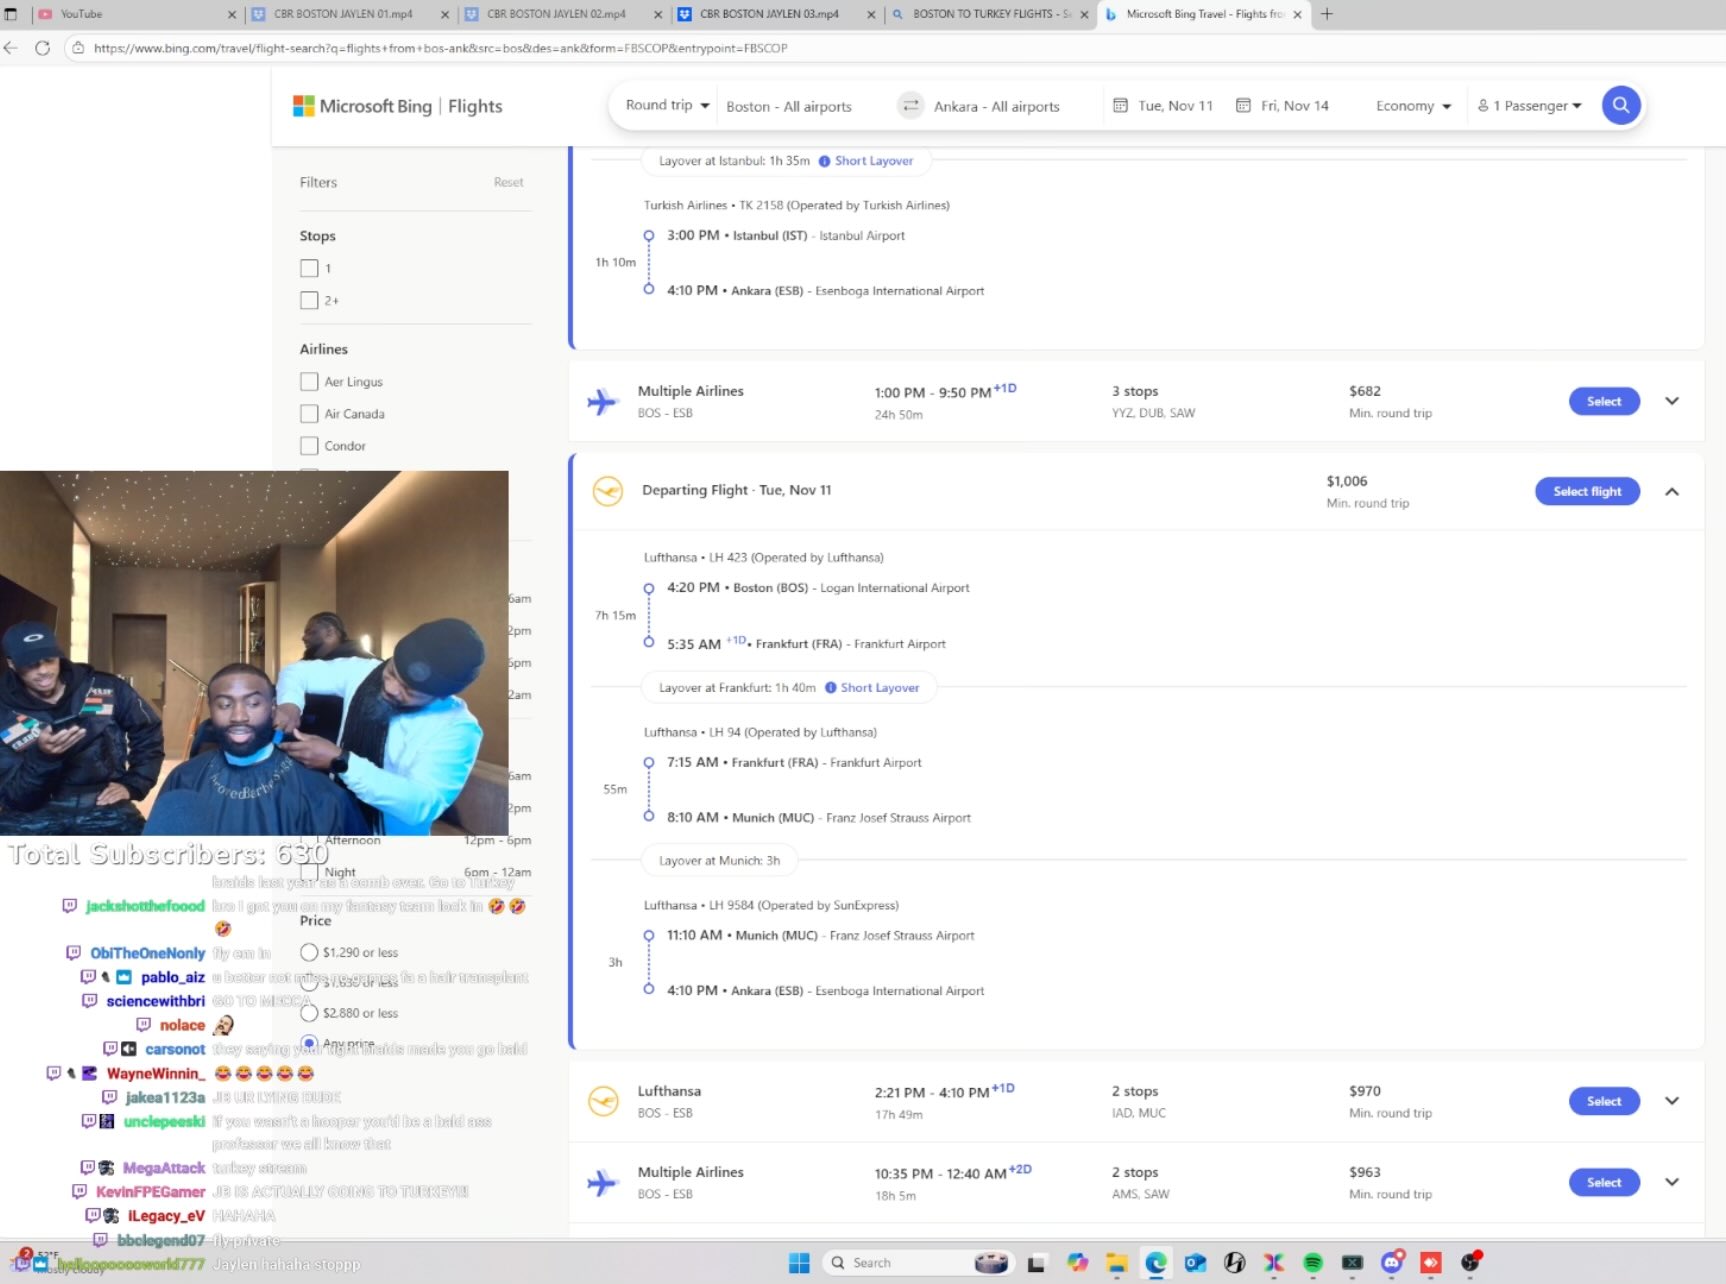The height and width of the screenshot is (1284, 1726).
Task: Switch to CBR BOSTON JAYLEN 01.mp4 tab
Action: click(x=348, y=14)
